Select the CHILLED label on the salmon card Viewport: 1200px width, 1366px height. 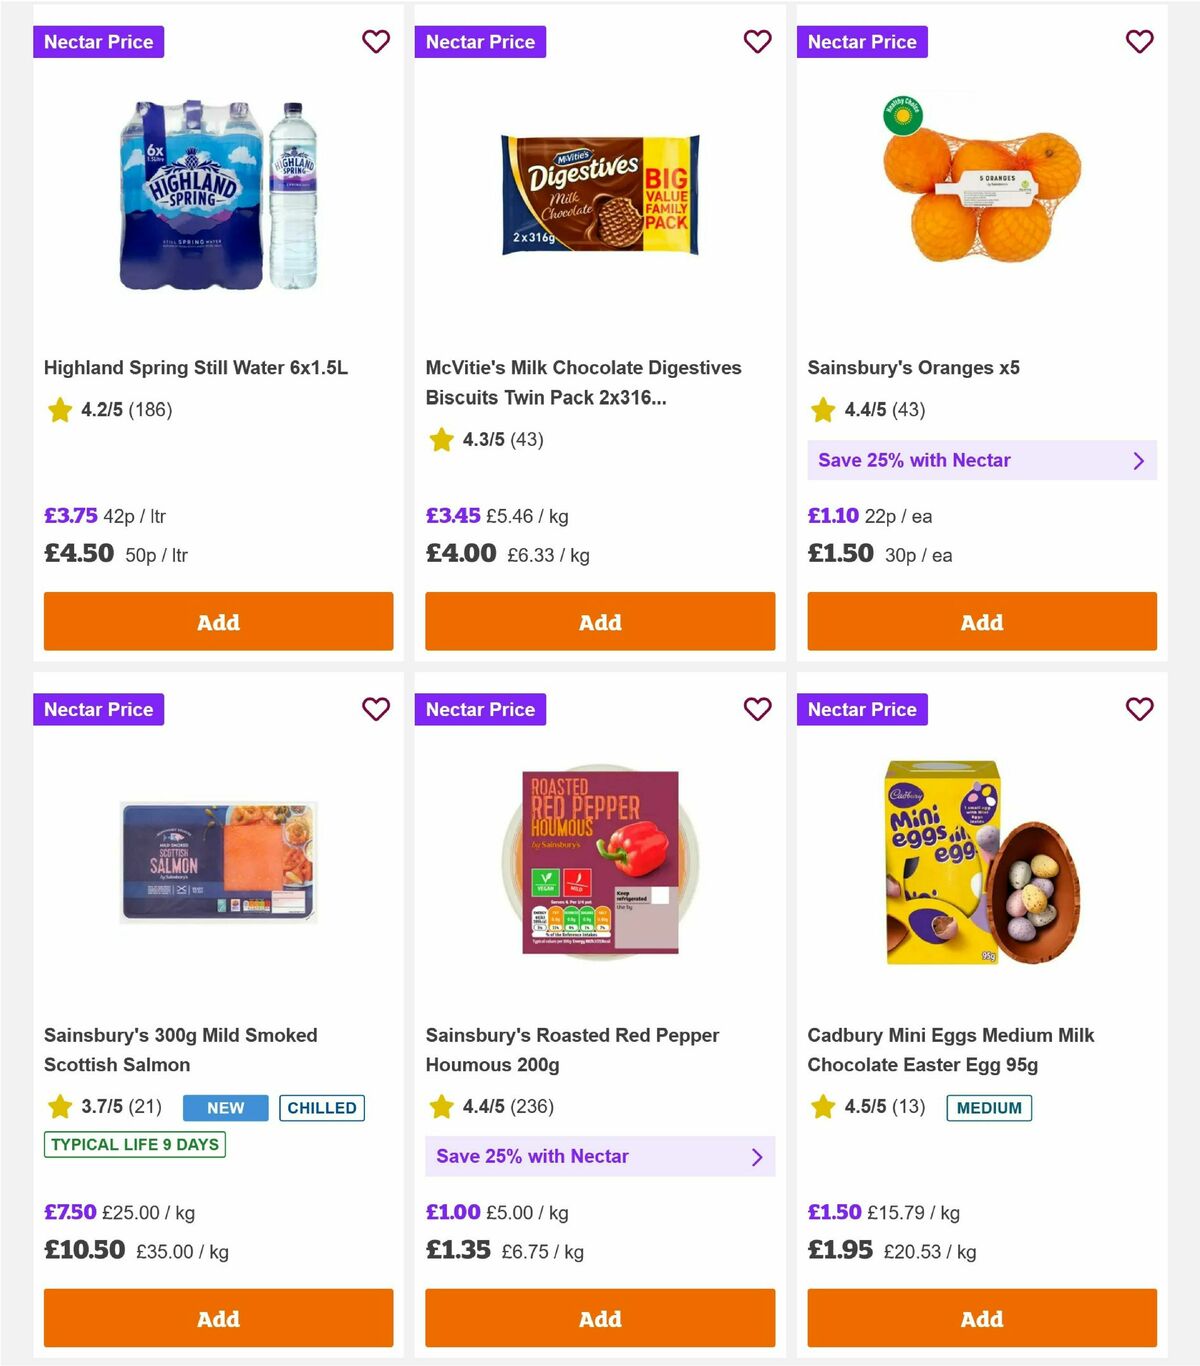coord(322,1108)
